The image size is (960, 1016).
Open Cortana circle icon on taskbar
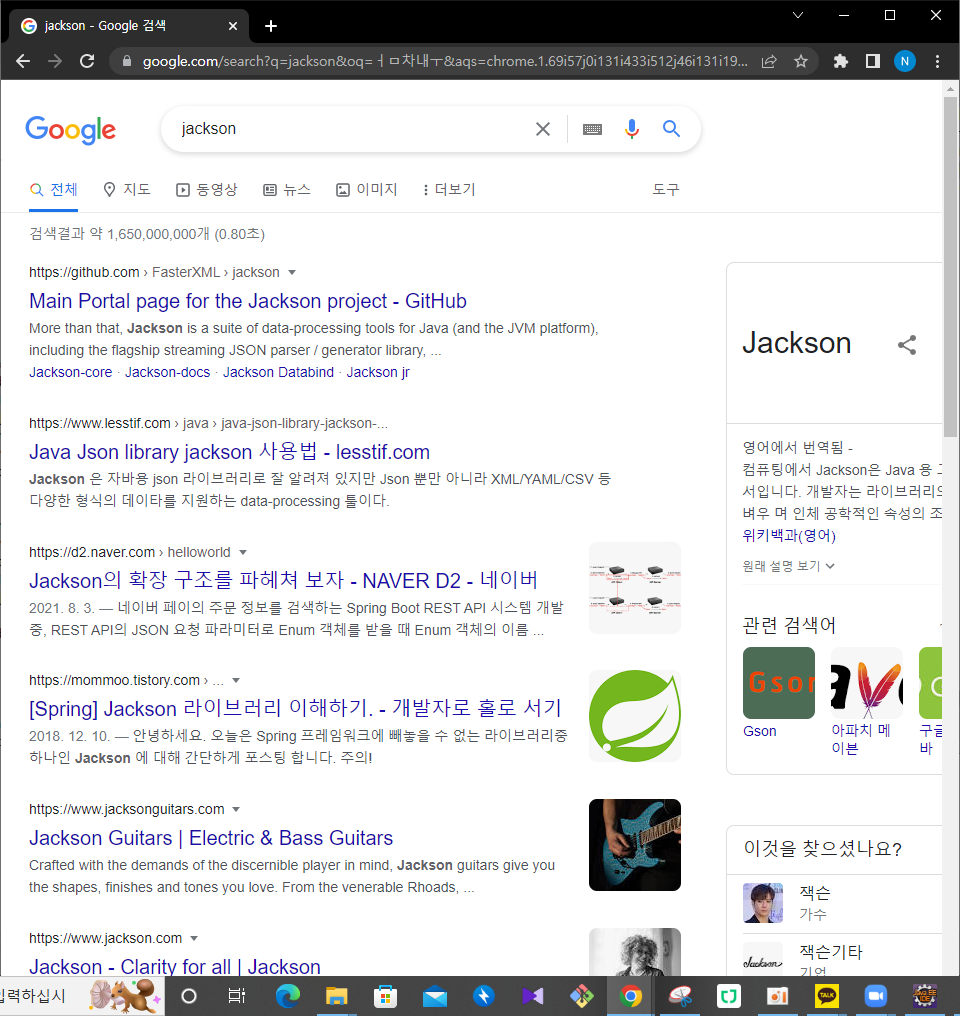click(x=189, y=996)
